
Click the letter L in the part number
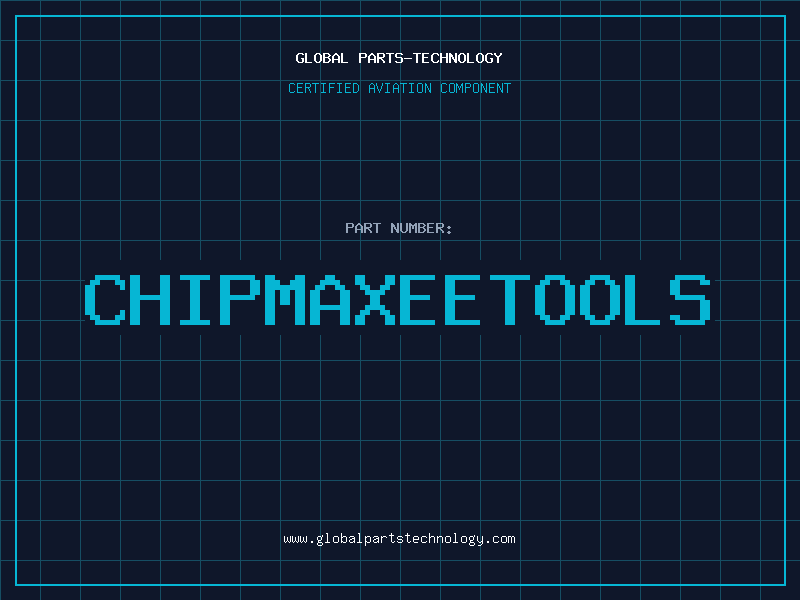643,299
